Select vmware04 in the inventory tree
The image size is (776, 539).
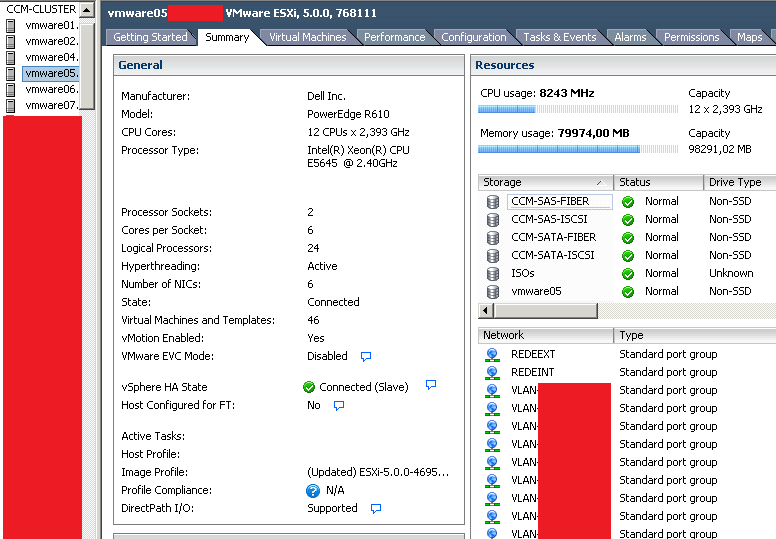click(51, 57)
